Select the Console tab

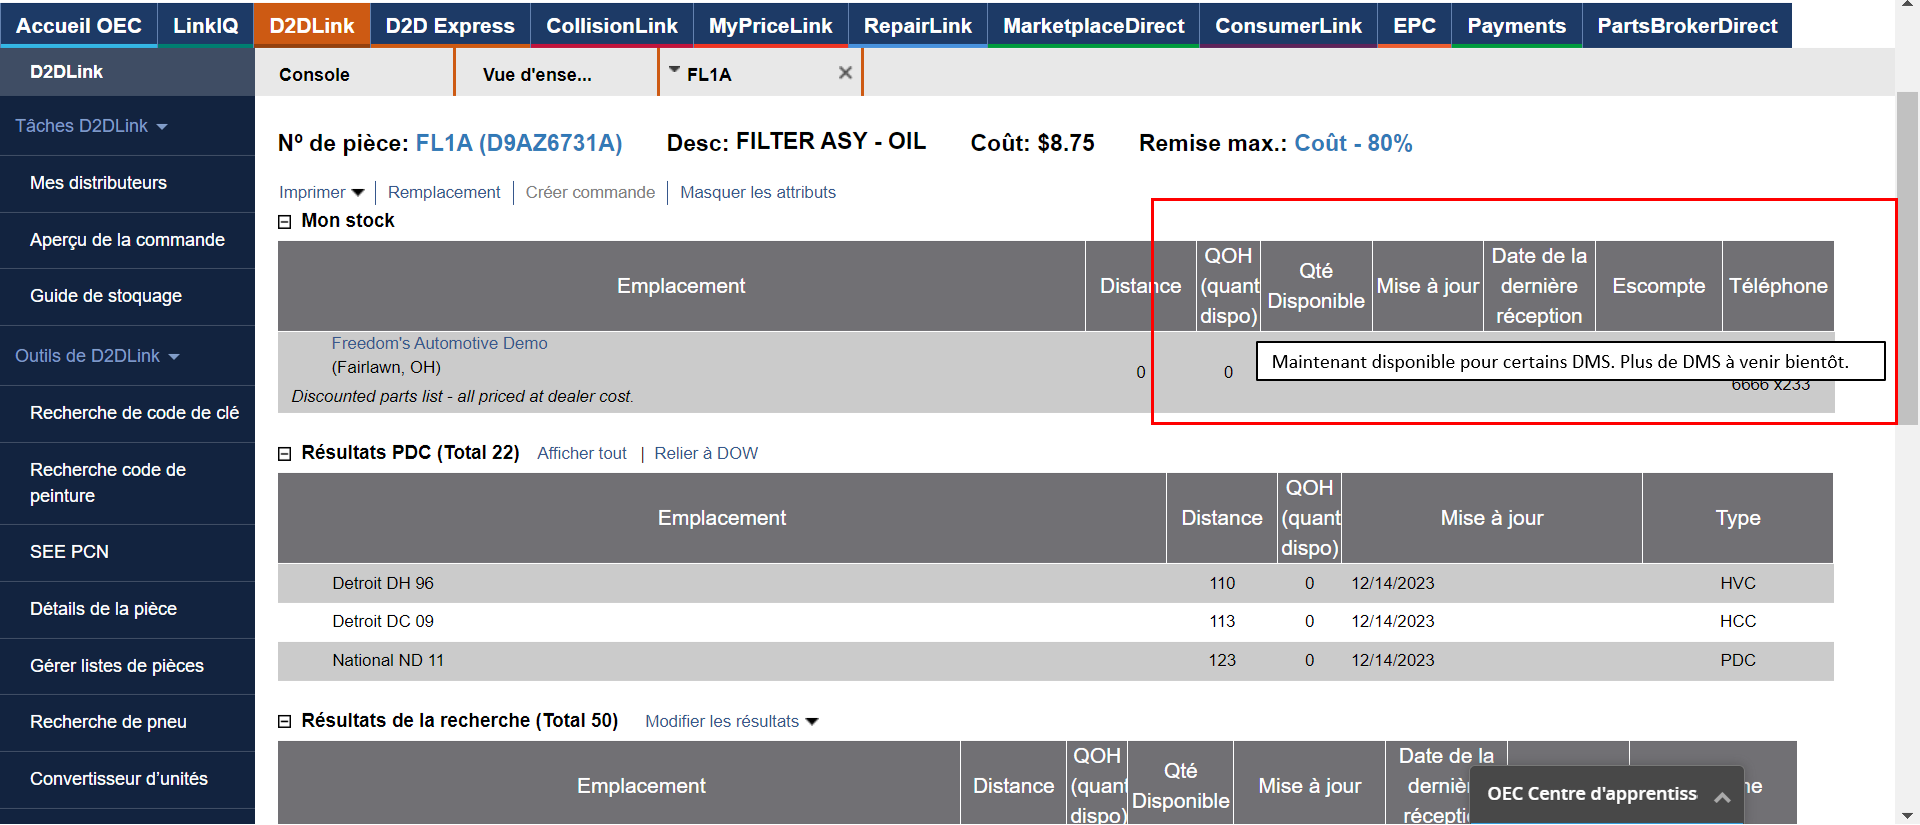(314, 75)
